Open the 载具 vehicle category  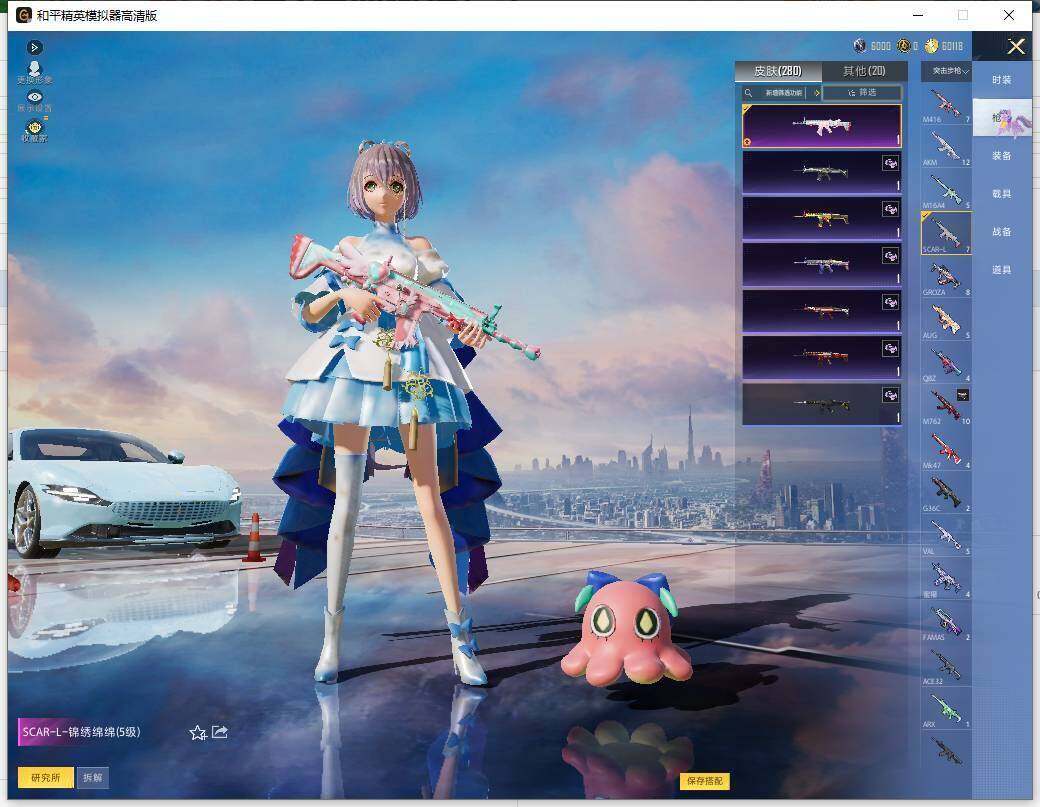(1002, 194)
